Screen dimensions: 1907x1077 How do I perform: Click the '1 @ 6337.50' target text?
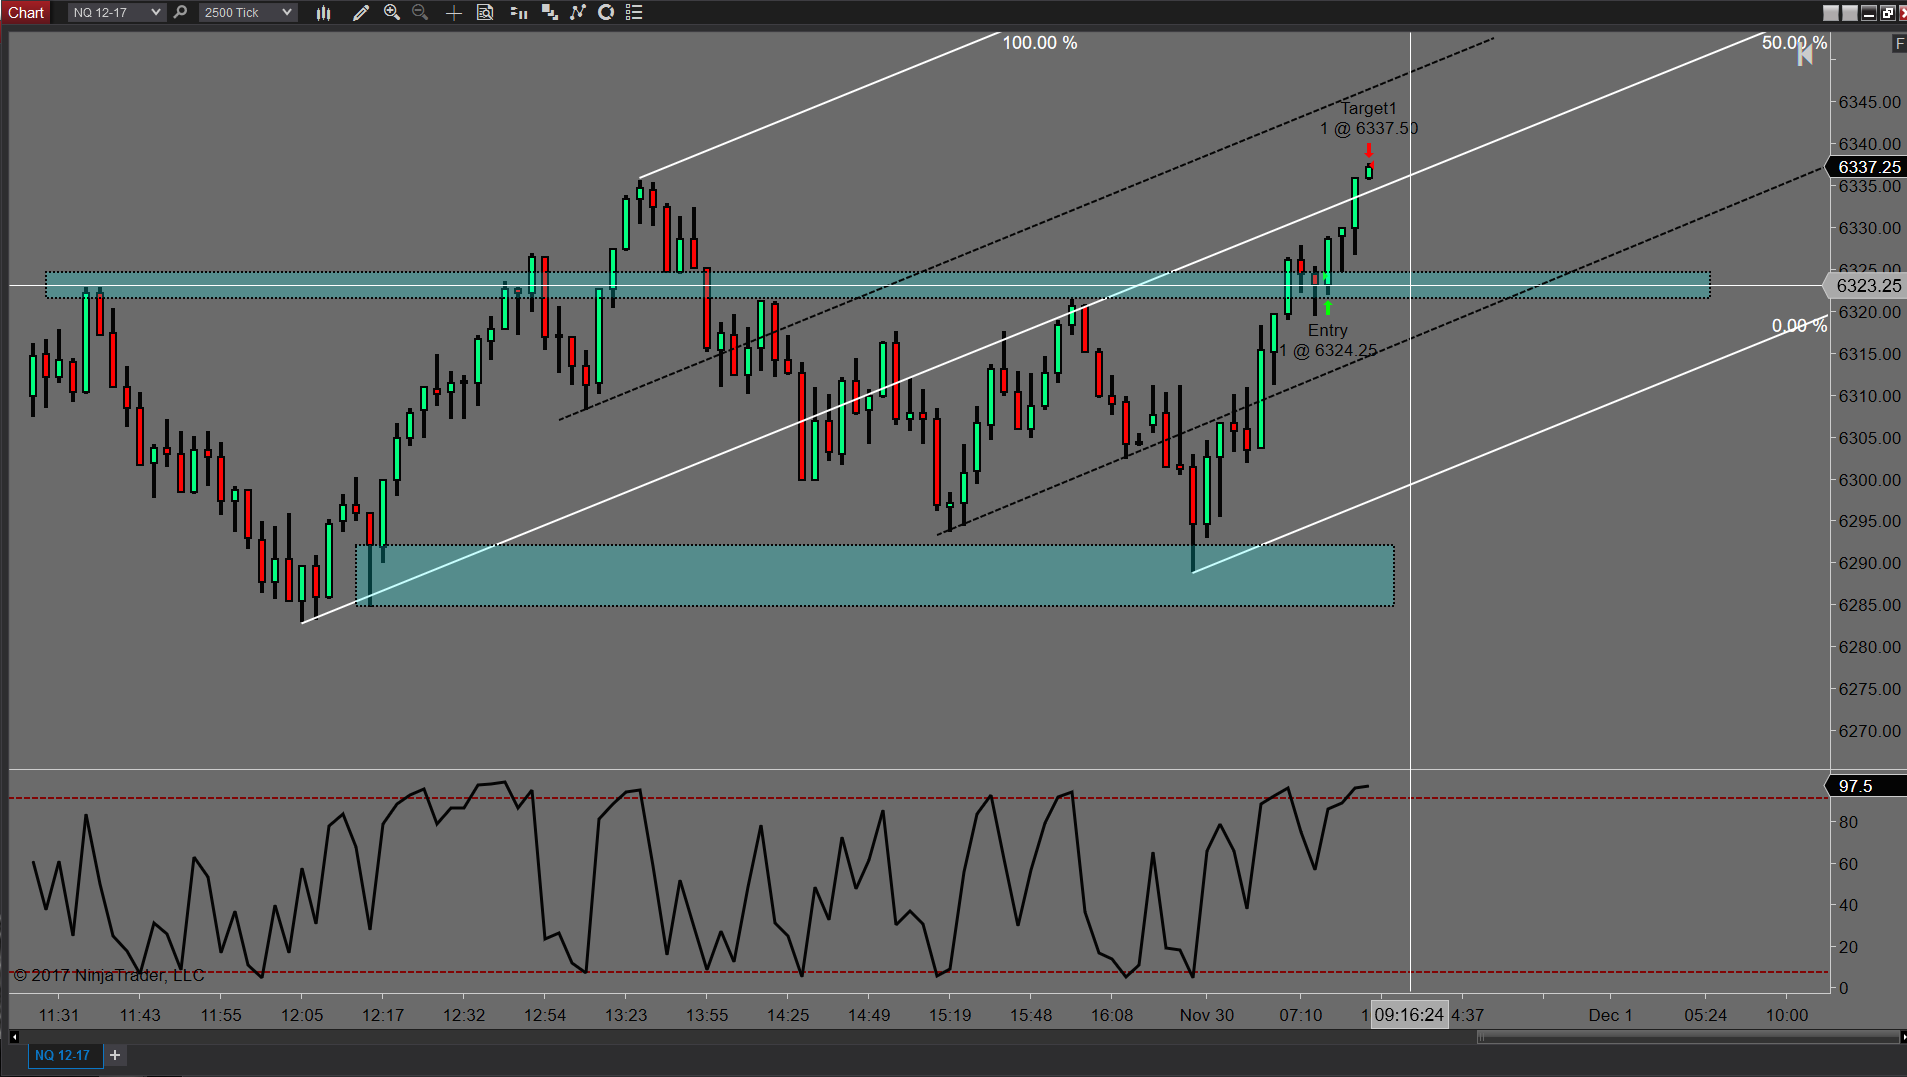point(1368,128)
